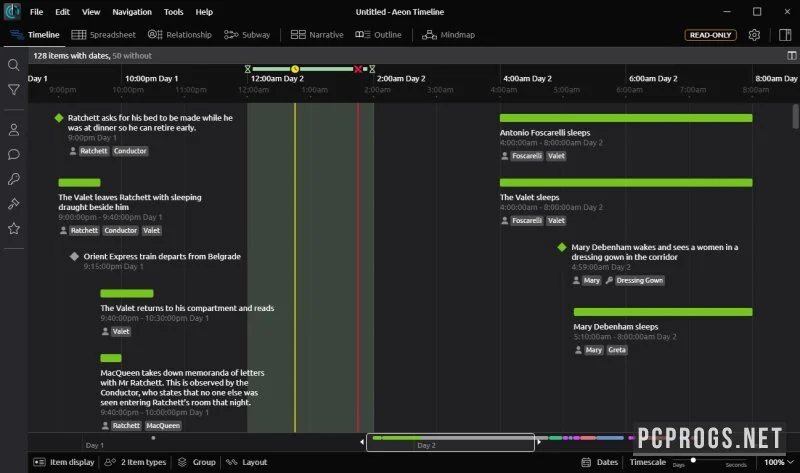This screenshot has width=800, height=473.
Task: Click the left hourglass range handle
Action: (x=247, y=69)
